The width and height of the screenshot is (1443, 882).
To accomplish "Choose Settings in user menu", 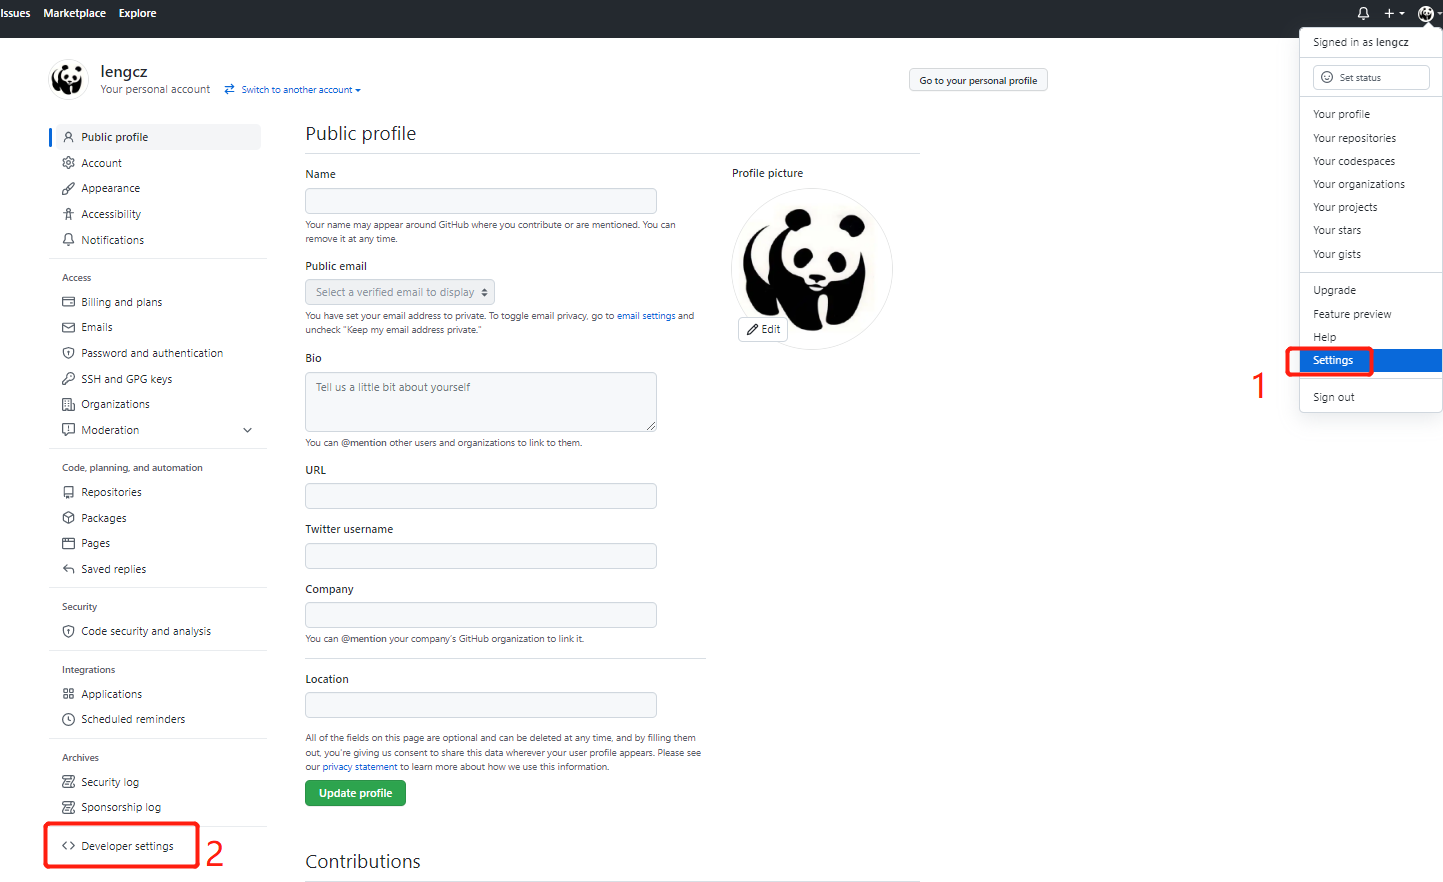I will (x=1371, y=360).
